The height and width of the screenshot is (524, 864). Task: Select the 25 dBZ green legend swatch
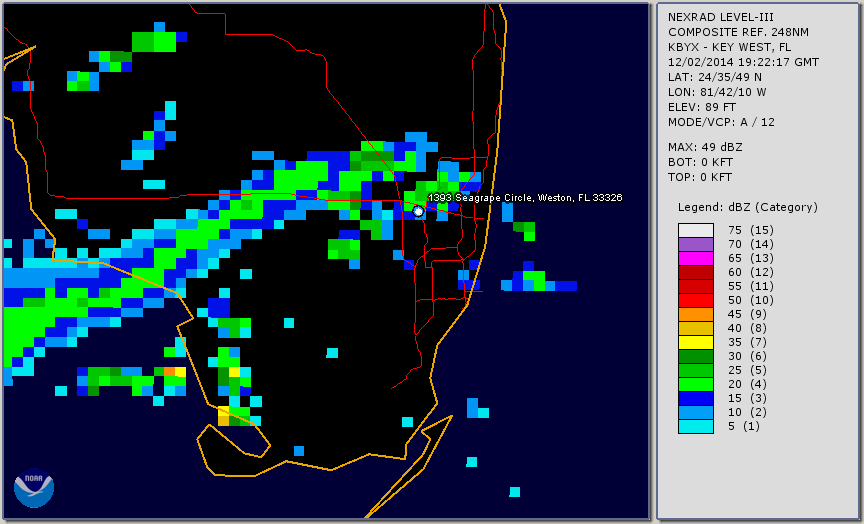point(695,370)
